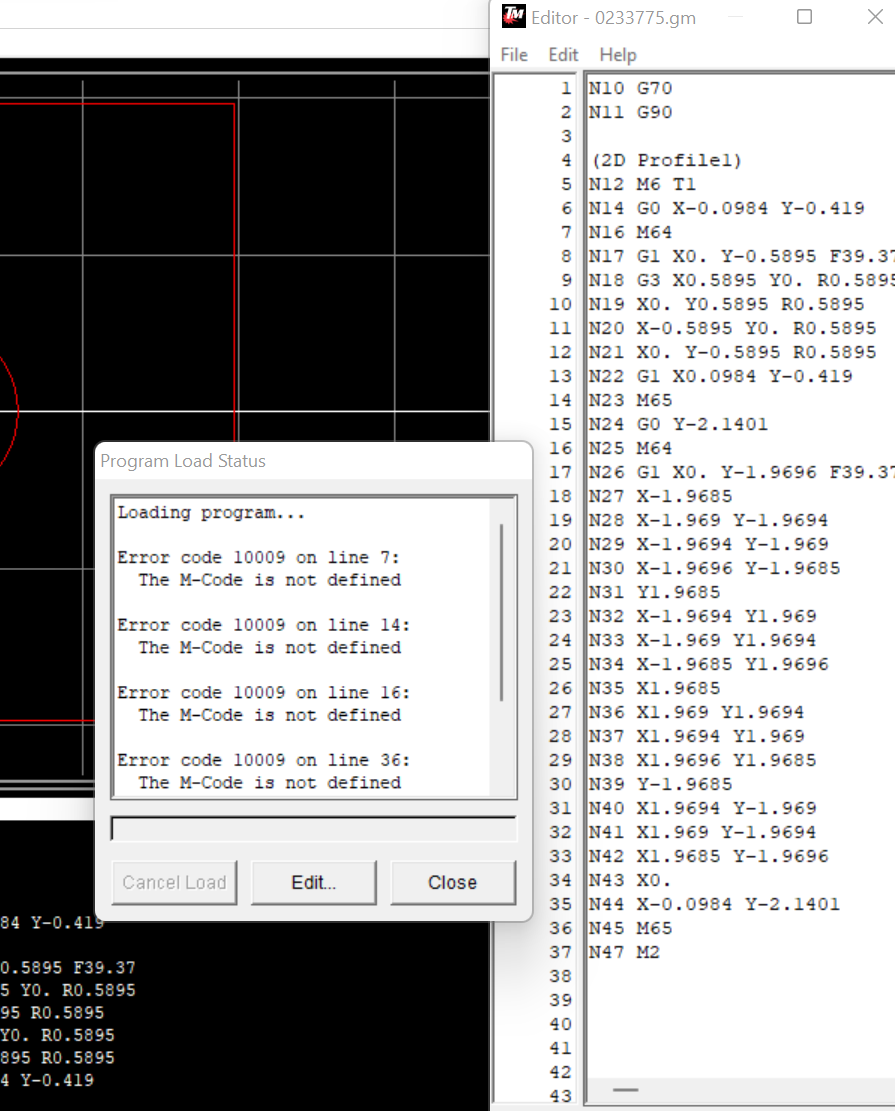Select the 'Loading program...' line in the log
The width and height of the screenshot is (895, 1111).
[211, 512]
